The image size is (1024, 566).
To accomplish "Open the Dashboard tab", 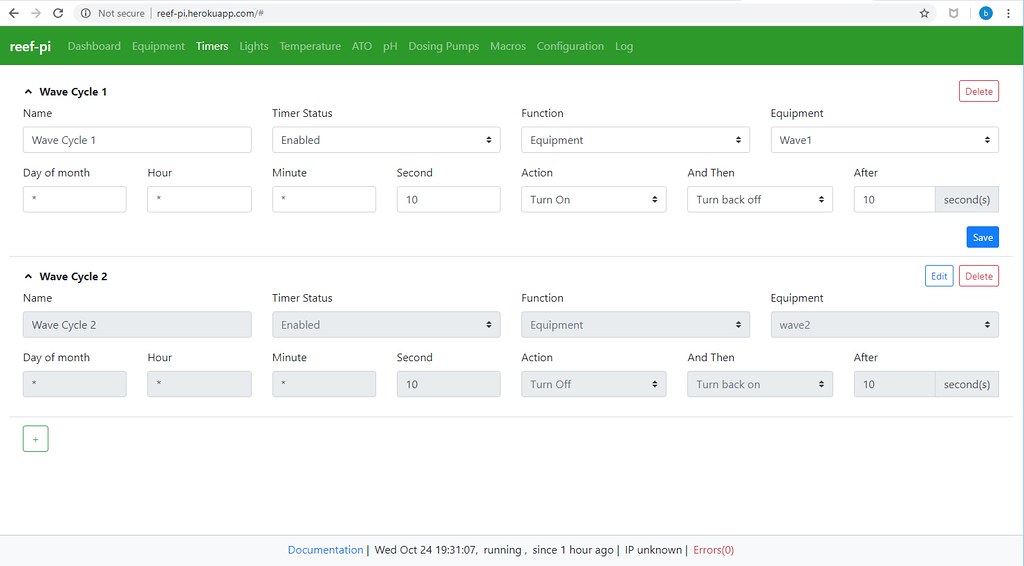I will (x=94, y=46).
